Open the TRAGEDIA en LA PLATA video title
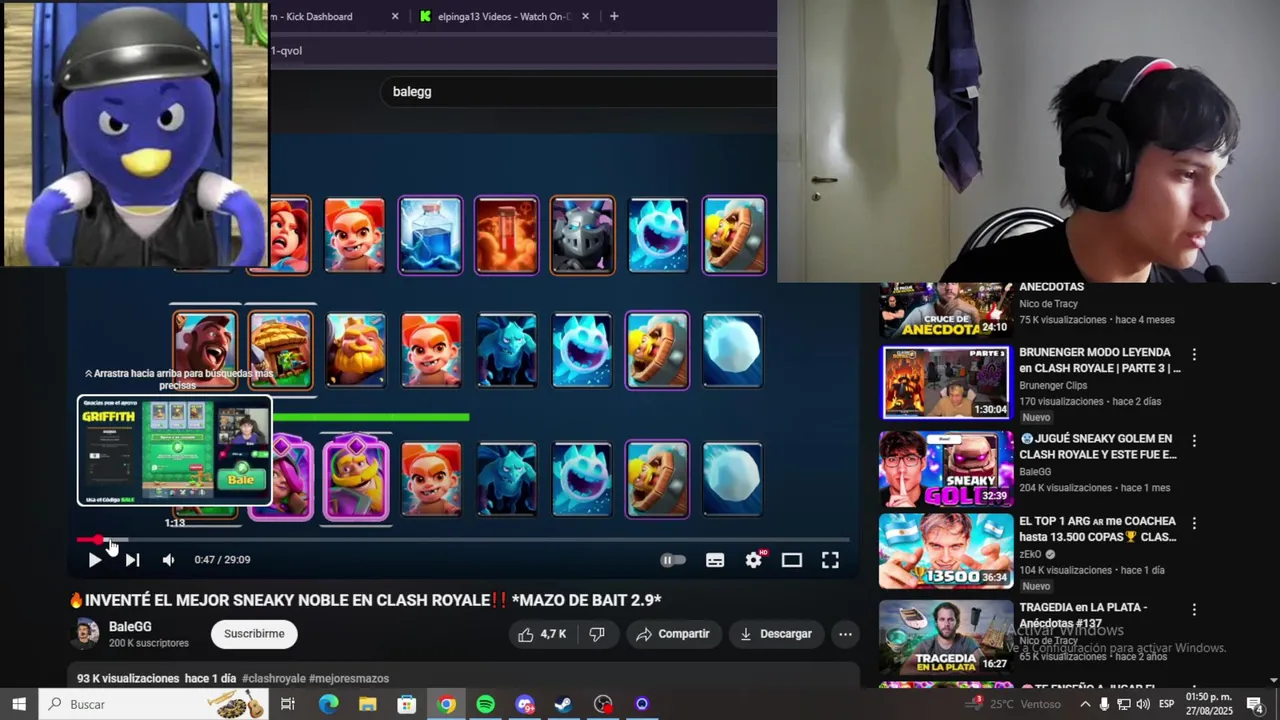This screenshot has width=1280, height=720. 1082,615
